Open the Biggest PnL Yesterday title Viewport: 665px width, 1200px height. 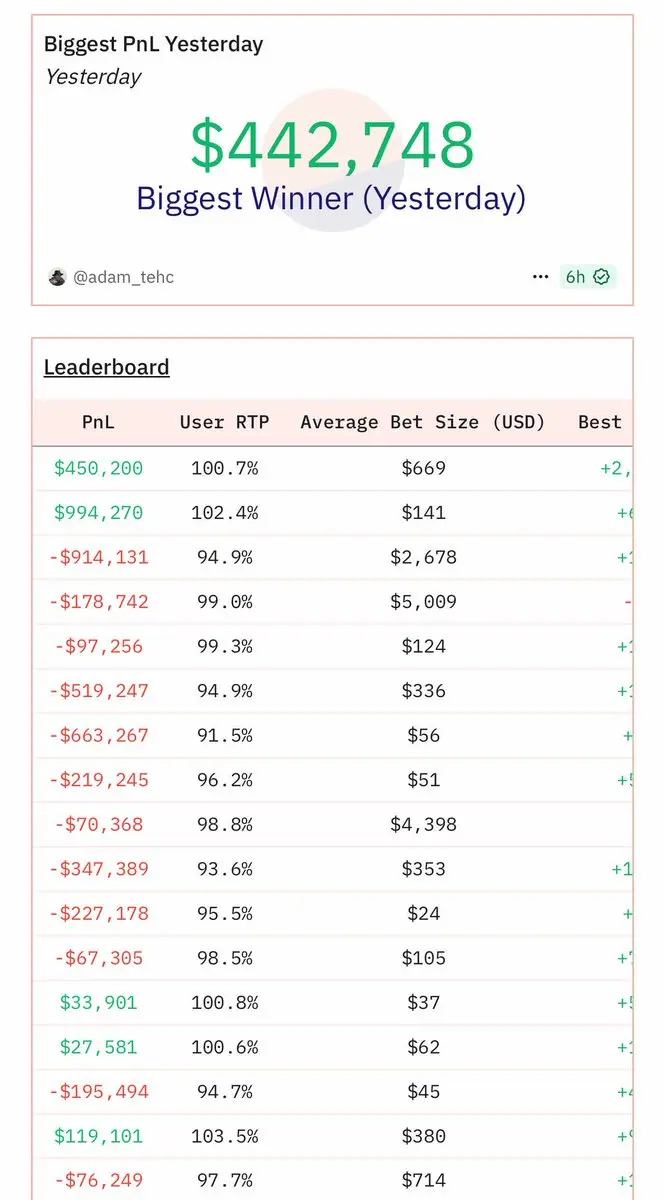(153, 44)
